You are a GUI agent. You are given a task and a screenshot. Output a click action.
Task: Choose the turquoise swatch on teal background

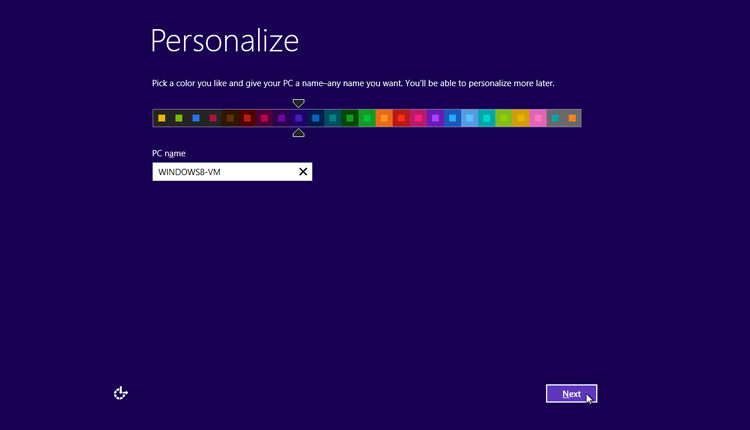tap(487, 118)
